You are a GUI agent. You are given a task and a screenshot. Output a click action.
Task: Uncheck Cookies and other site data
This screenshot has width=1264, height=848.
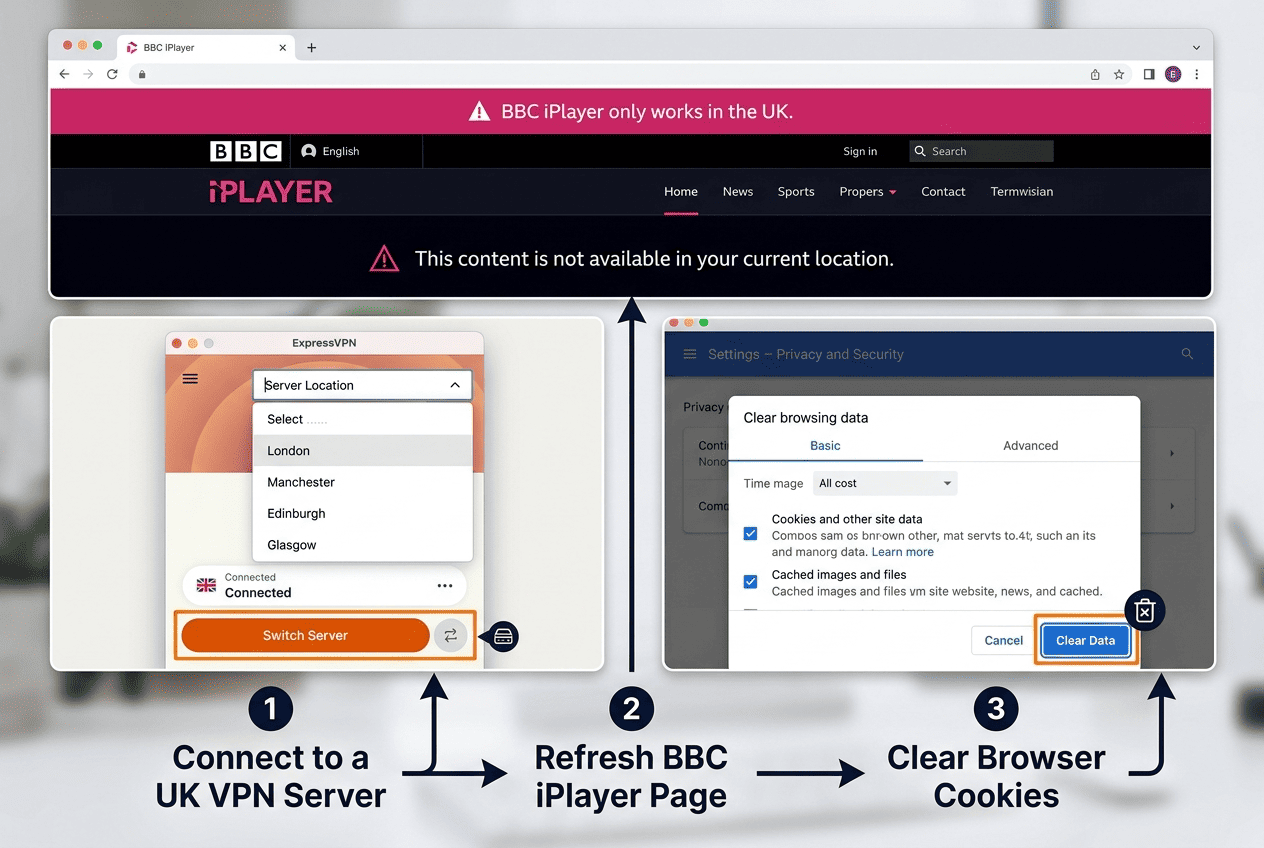750,534
